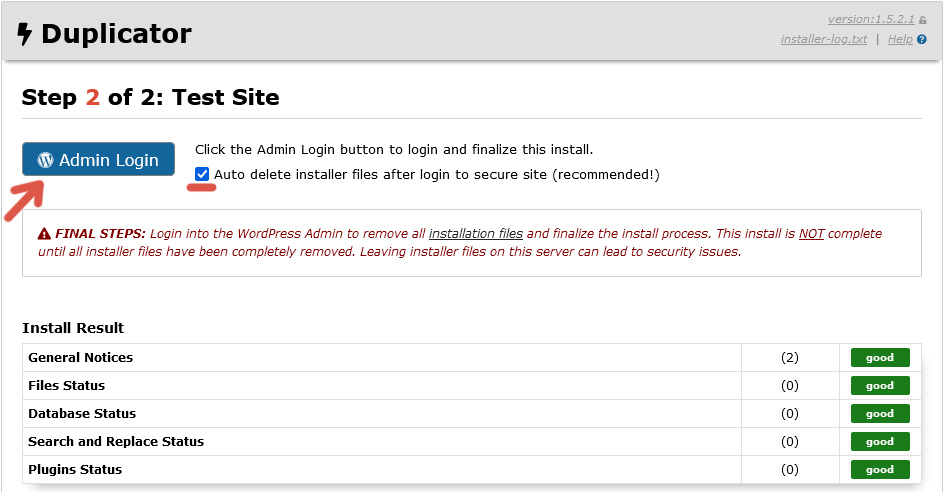The width and height of the screenshot is (944, 492).
Task: Select Search and Replace Status row label
Action: (x=116, y=441)
